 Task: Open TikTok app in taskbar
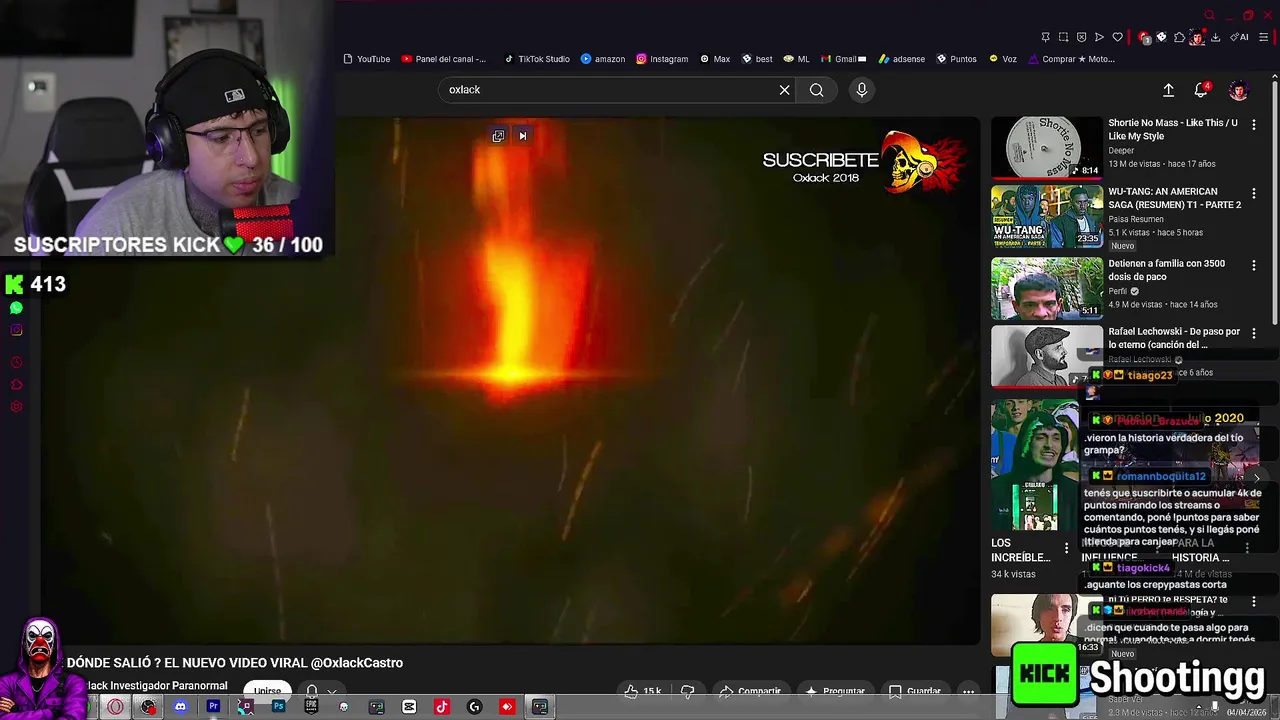click(442, 707)
